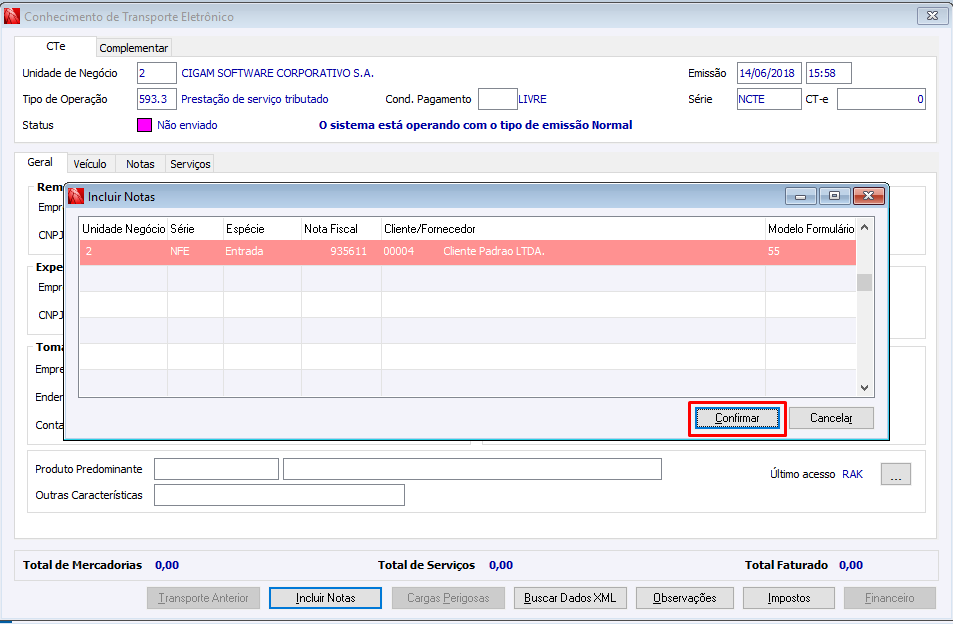Image resolution: width=953 pixels, height=624 pixels.
Task: Click the ellipsis button beside Último acesso
Action: pyautogui.click(x=896, y=474)
